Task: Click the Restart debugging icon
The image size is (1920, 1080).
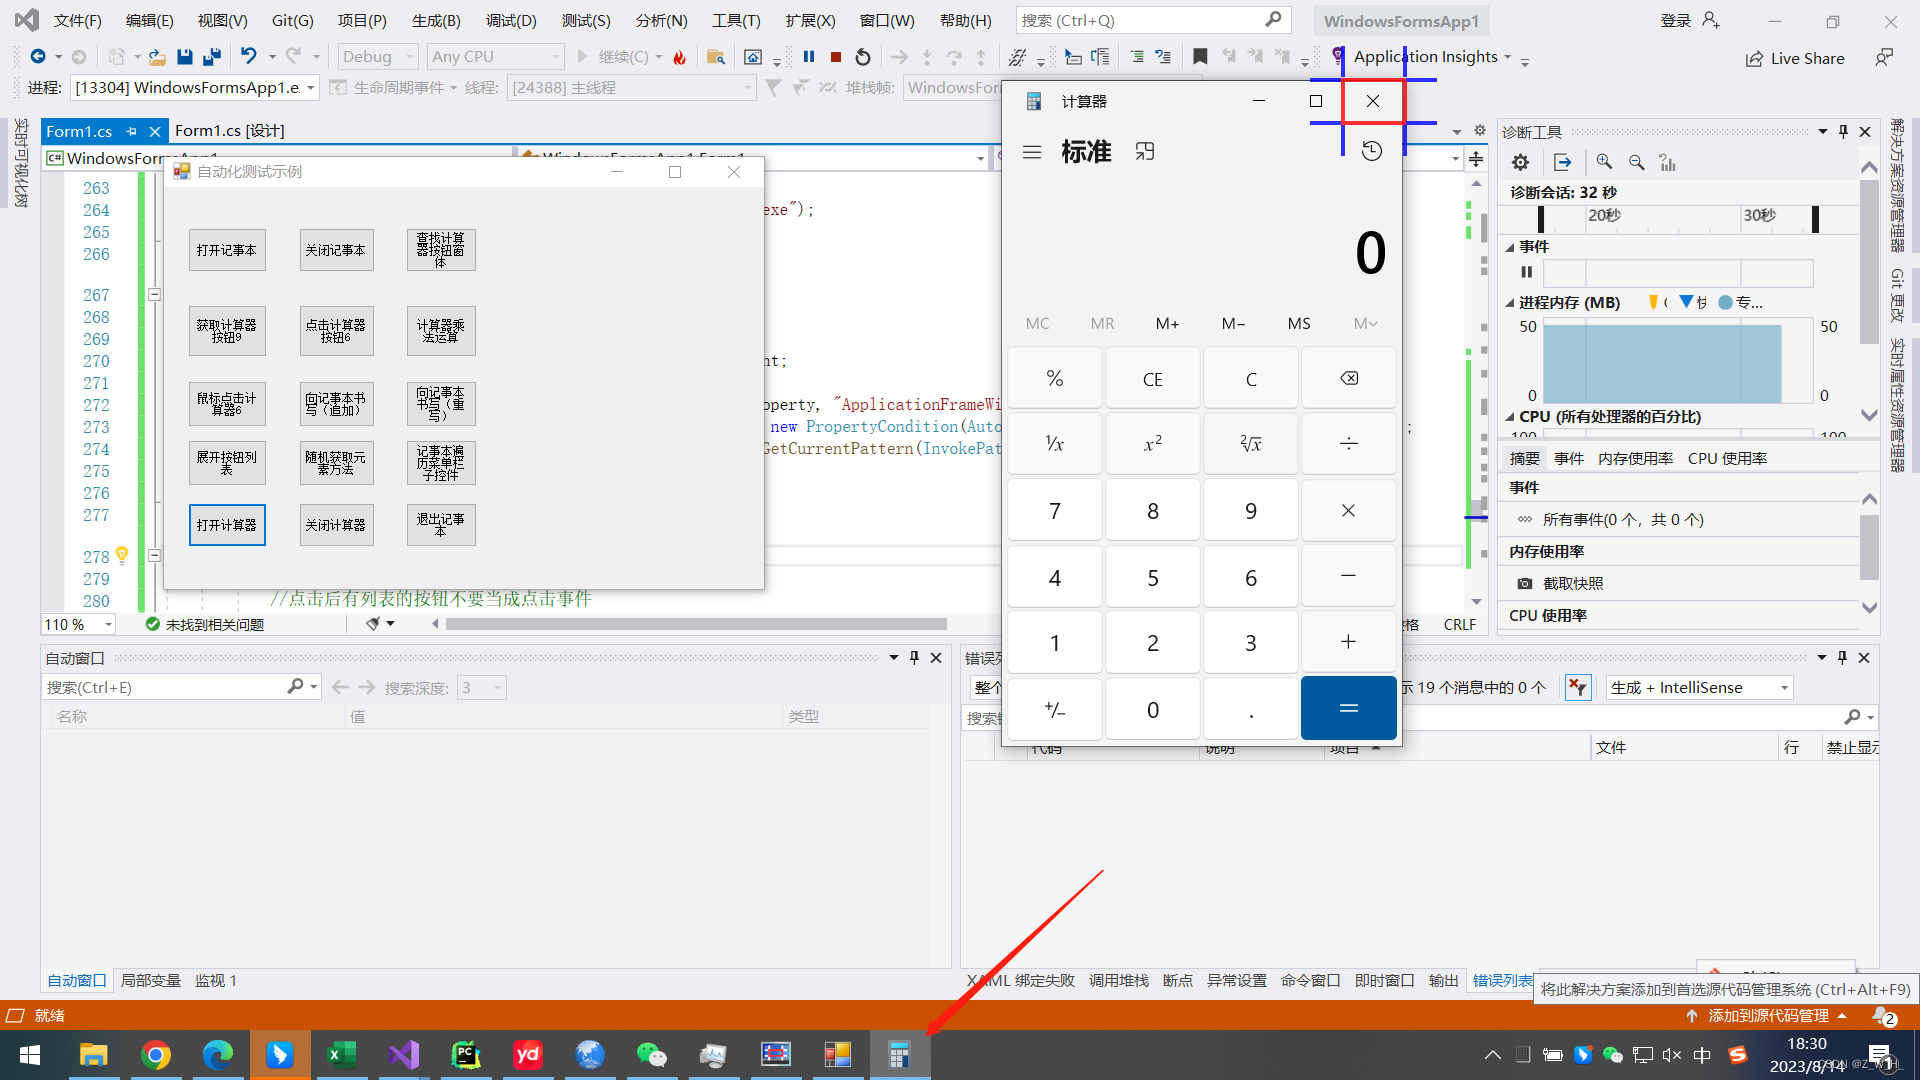Action: [x=863, y=57]
